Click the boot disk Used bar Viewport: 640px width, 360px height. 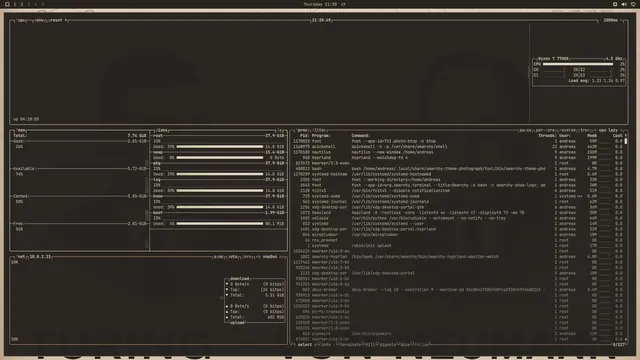(220, 224)
